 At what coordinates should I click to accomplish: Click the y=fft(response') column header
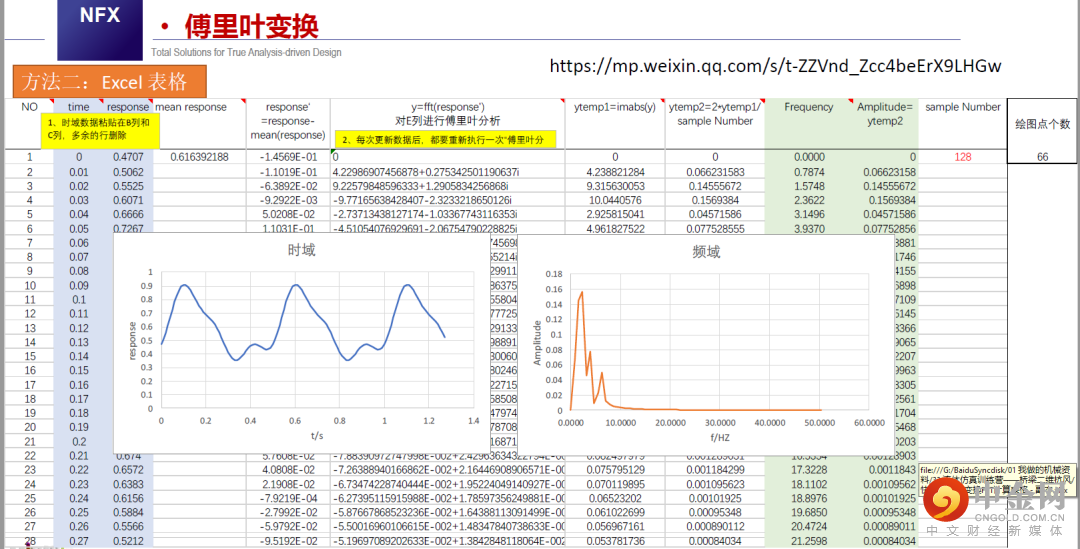(x=447, y=108)
